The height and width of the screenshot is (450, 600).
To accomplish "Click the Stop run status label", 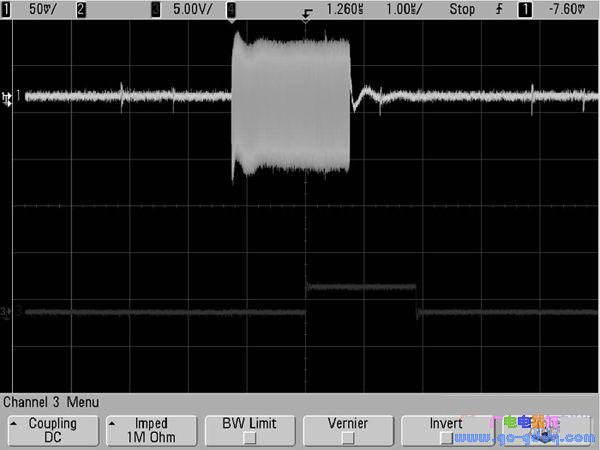I will tap(462, 9).
